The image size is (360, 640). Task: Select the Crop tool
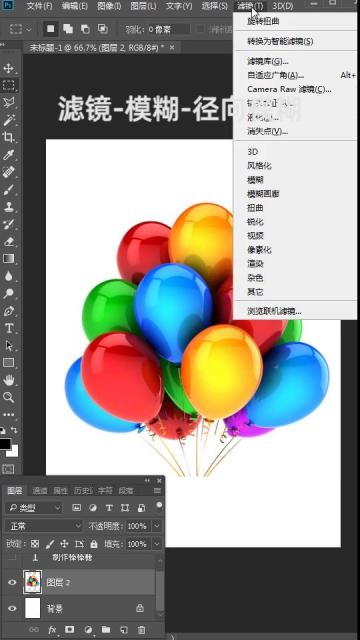point(9,137)
